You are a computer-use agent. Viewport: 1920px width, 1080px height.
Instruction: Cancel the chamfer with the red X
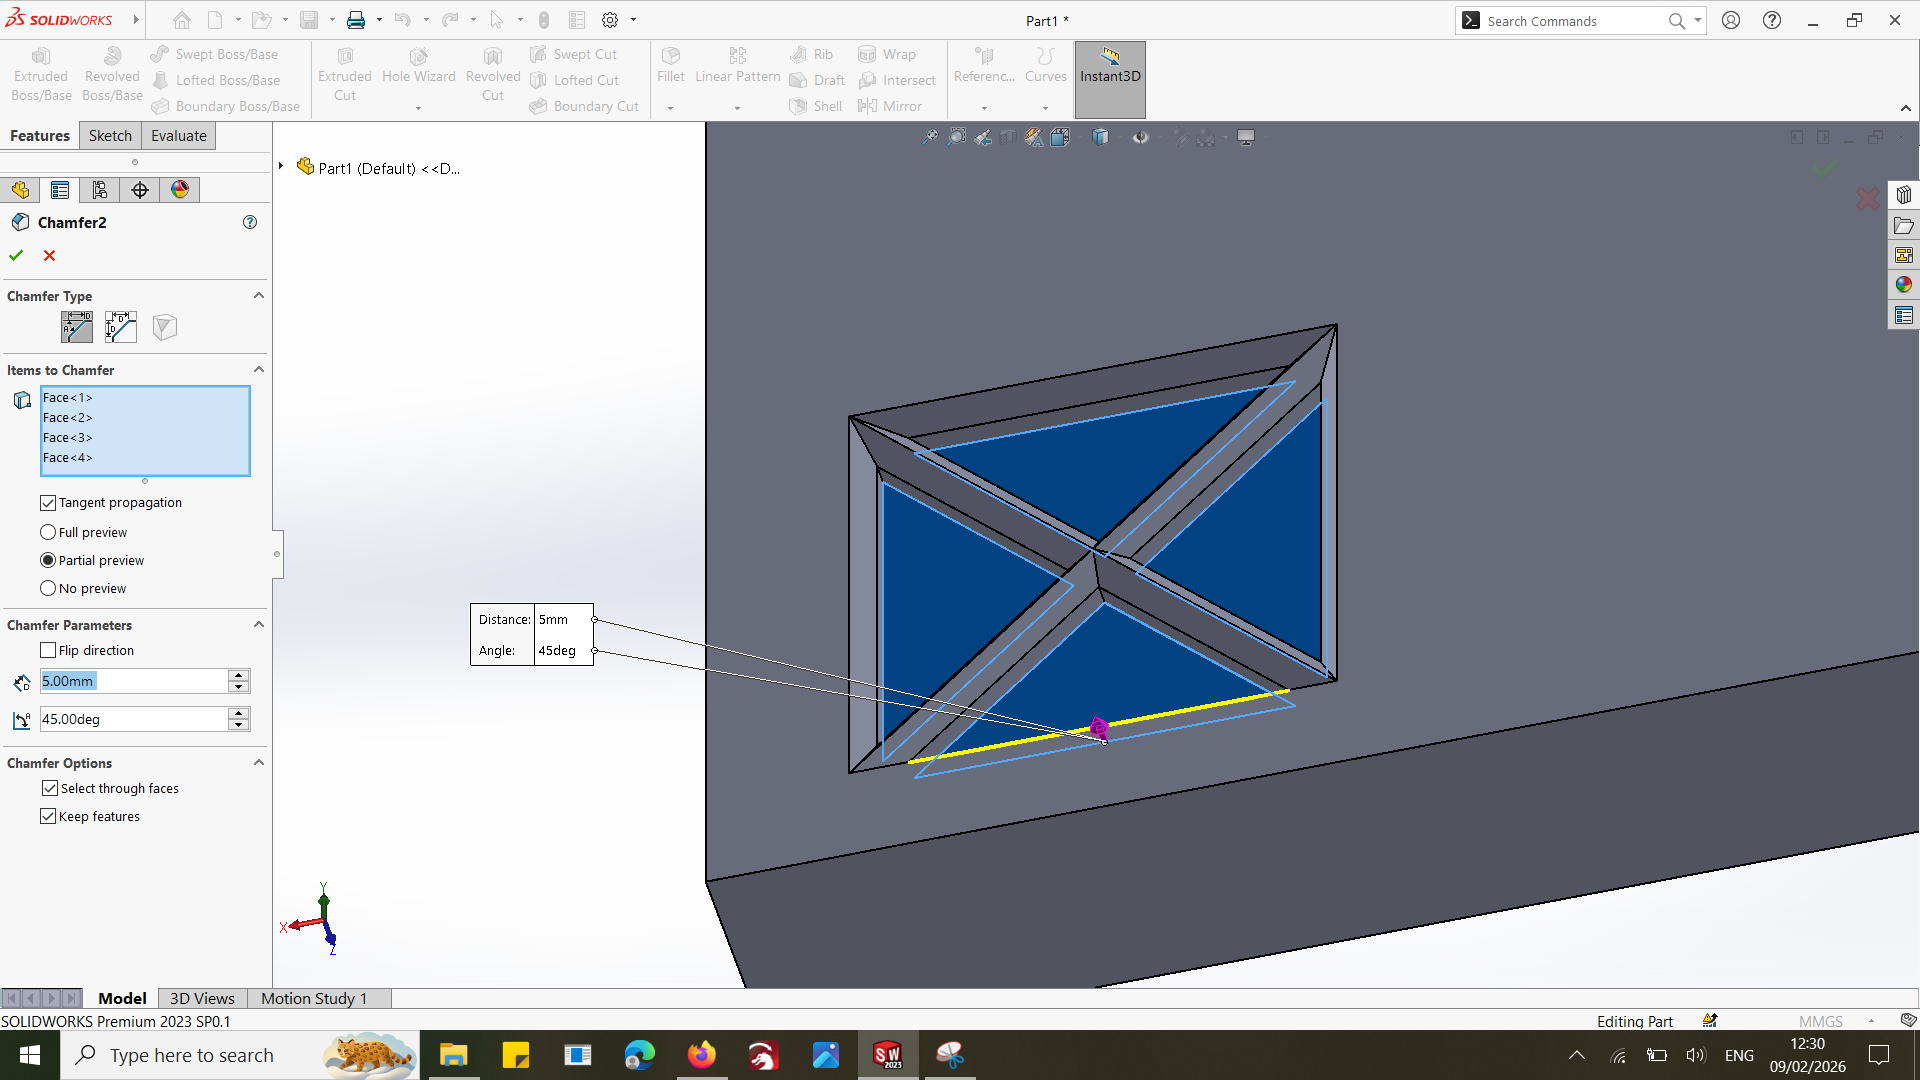tap(49, 256)
